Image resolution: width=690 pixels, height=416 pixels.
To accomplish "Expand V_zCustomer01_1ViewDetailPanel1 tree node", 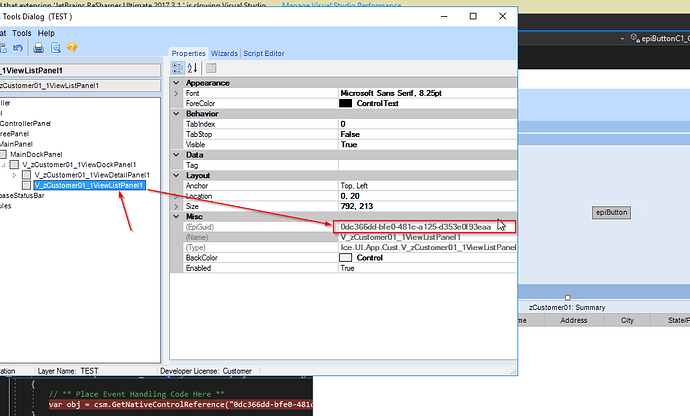I will click(15, 175).
